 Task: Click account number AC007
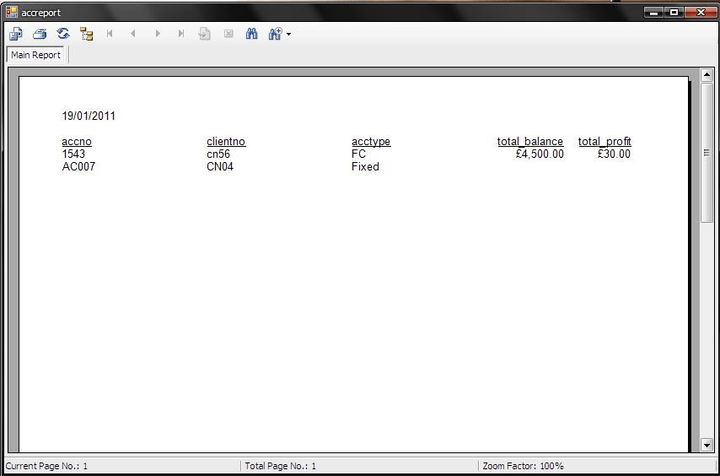(x=79, y=167)
